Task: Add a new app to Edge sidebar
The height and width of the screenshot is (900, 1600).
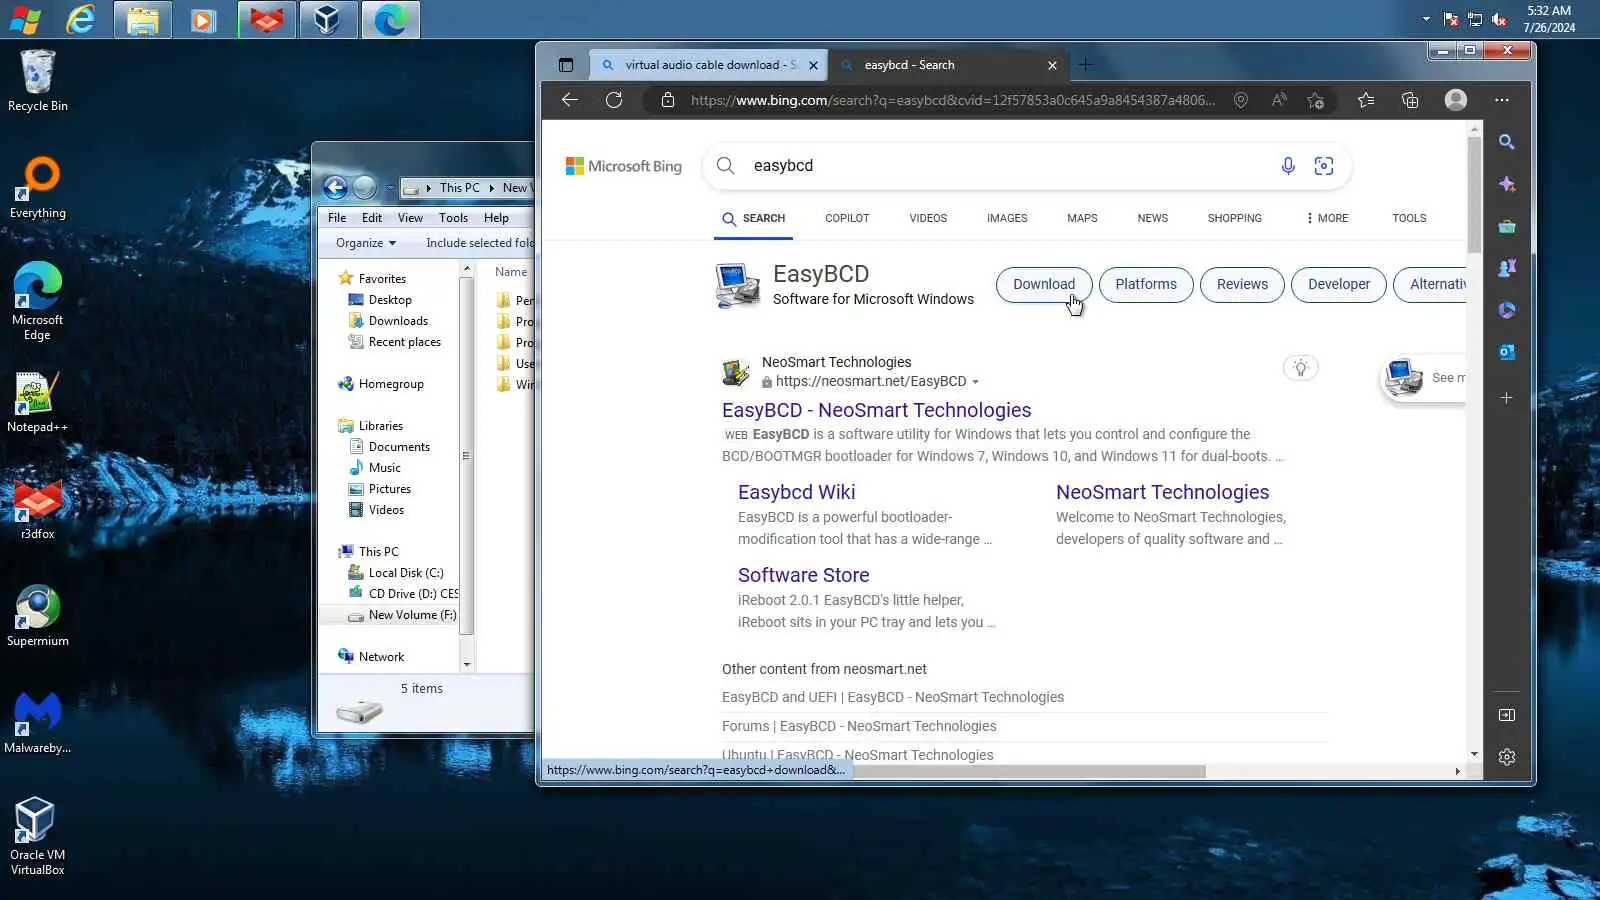Action: [1507, 398]
